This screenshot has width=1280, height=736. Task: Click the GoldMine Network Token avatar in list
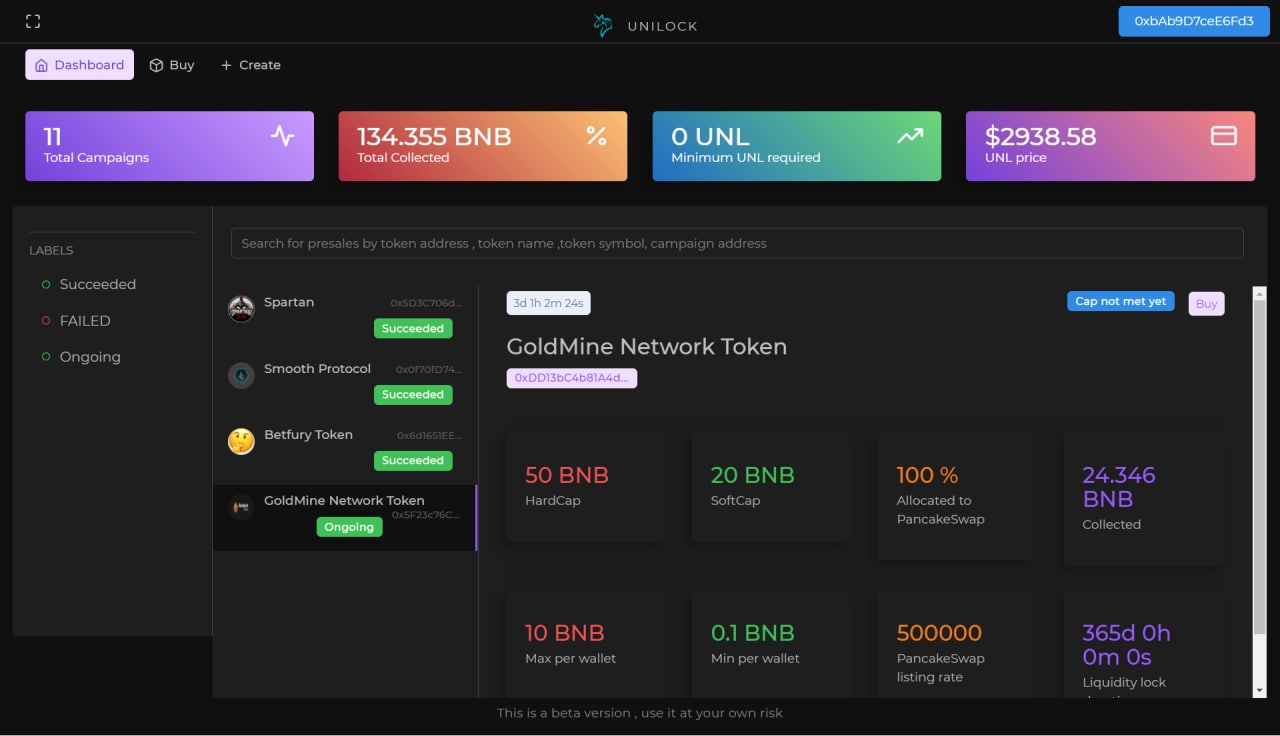pos(241,507)
